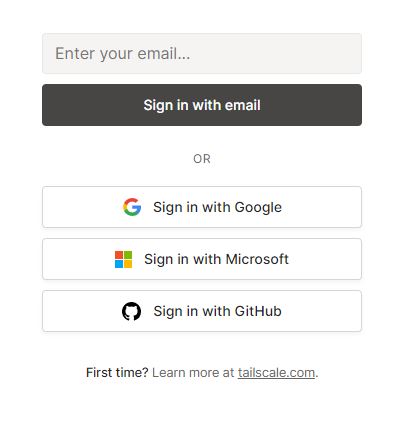
Task: Click the green square in Microsoft logo
Action: pos(128,255)
